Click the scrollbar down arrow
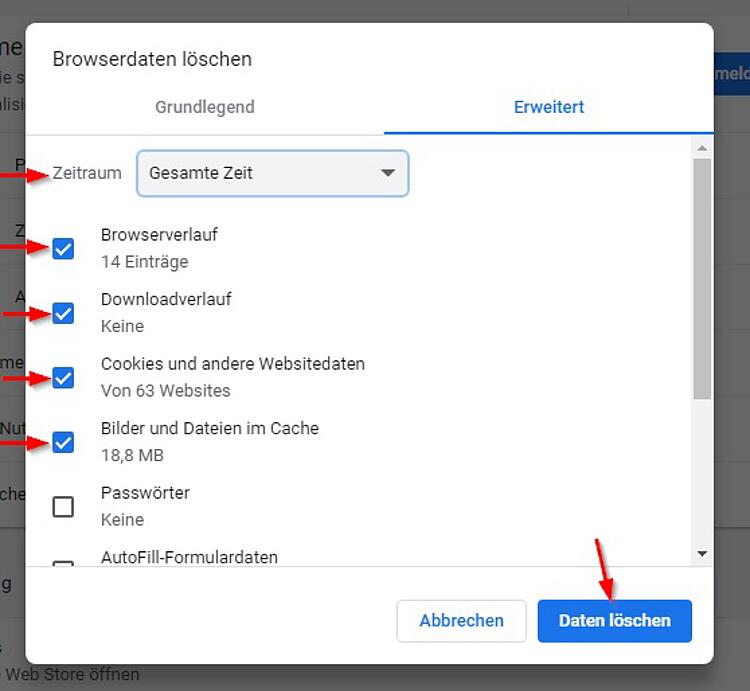This screenshot has width=750, height=691. pos(702,554)
